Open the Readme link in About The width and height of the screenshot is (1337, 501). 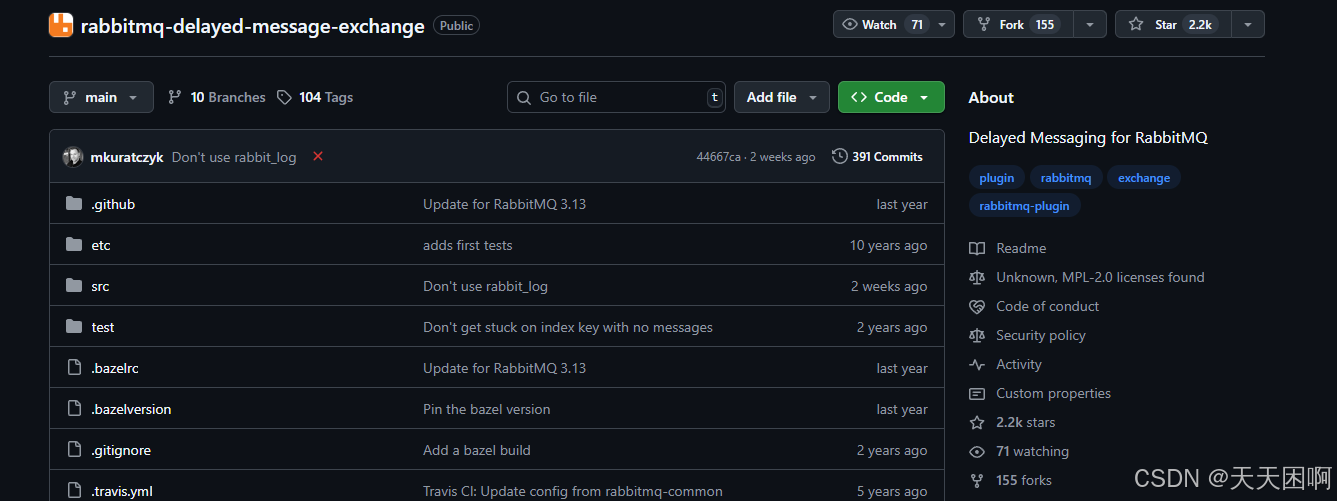pos(1008,248)
